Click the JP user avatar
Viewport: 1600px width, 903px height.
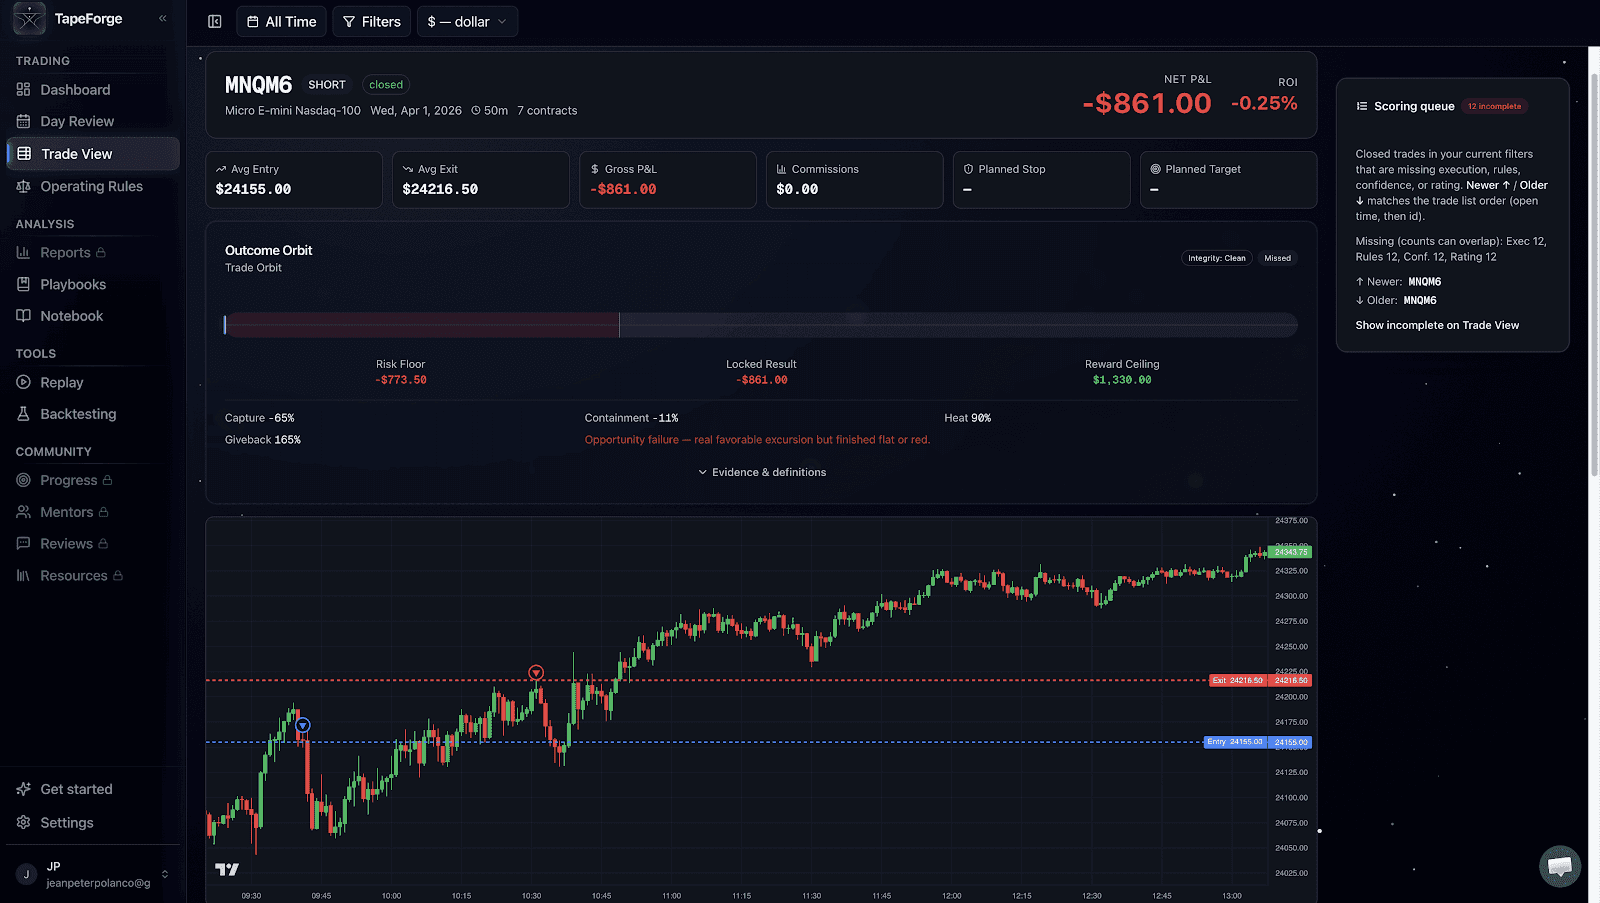tap(27, 875)
